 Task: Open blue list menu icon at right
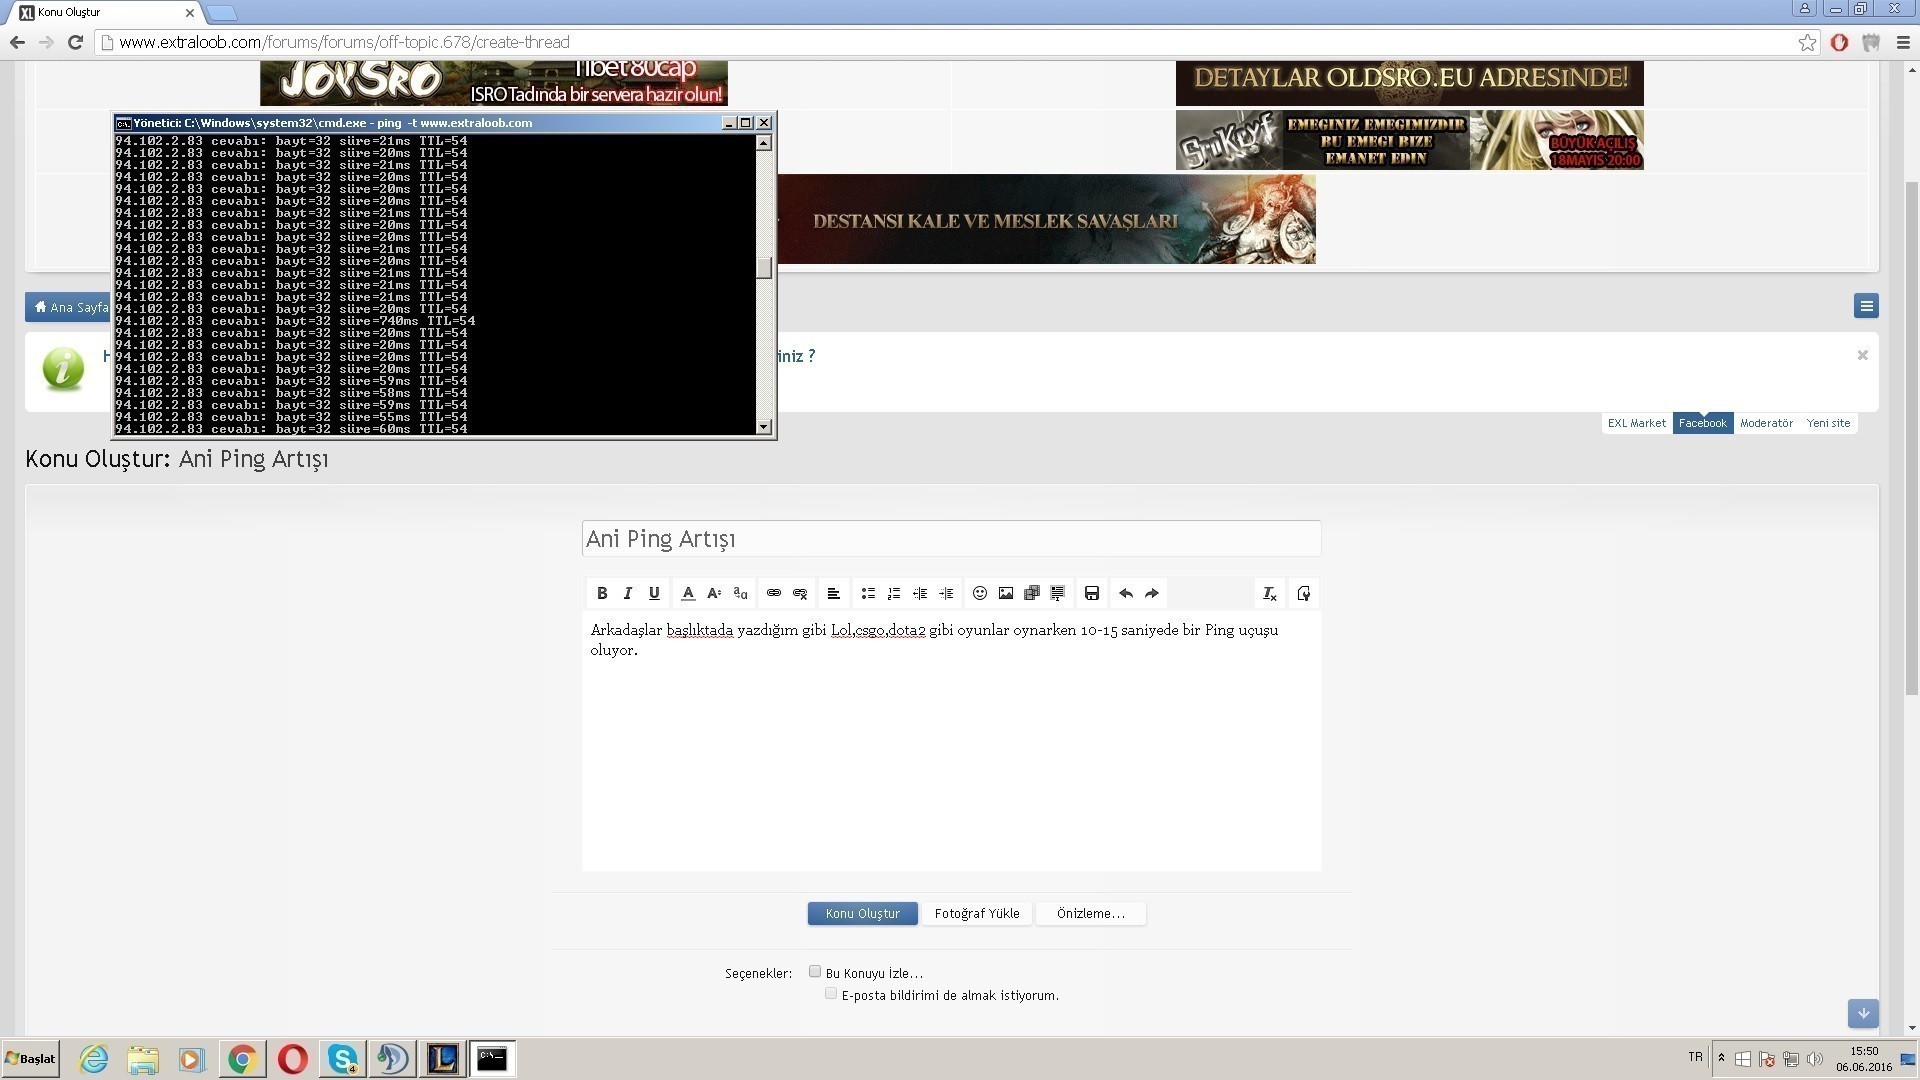point(1866,306)
